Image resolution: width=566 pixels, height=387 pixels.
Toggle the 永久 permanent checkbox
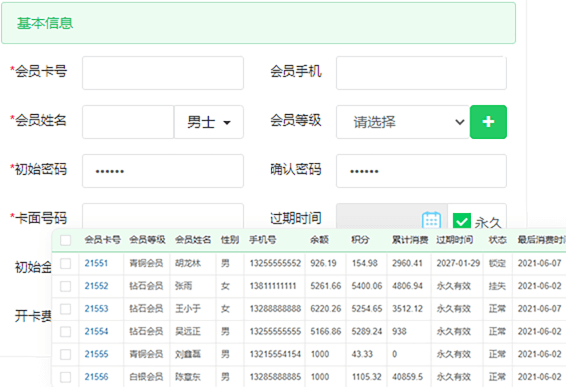point(462,221)
